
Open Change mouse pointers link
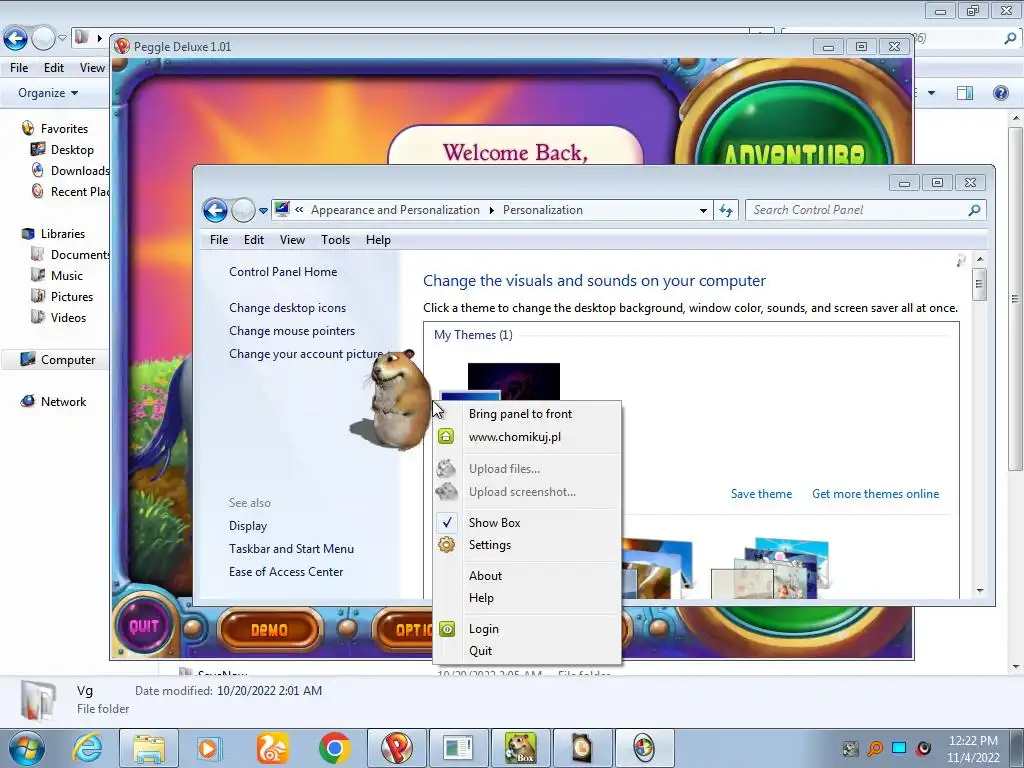[292, 330]
